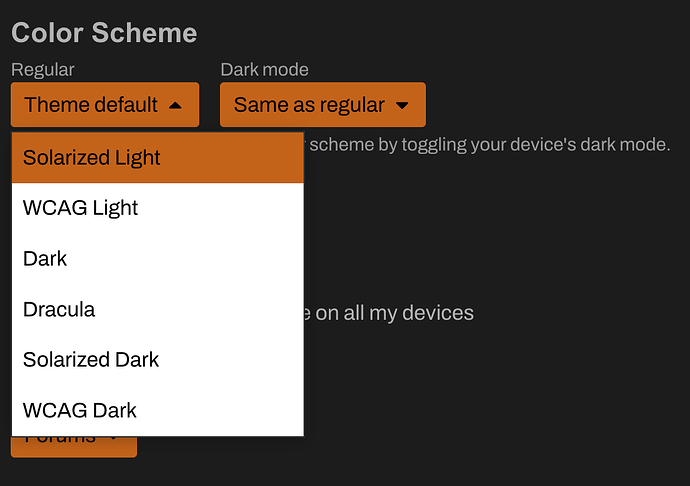Click the Regular field label
Image resolution: width=690 pixels, height=486 pixels.
tap(43, 69)
